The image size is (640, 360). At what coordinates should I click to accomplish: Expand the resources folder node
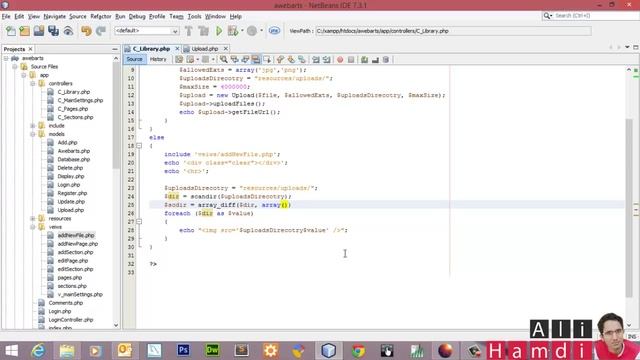point(33,218)
